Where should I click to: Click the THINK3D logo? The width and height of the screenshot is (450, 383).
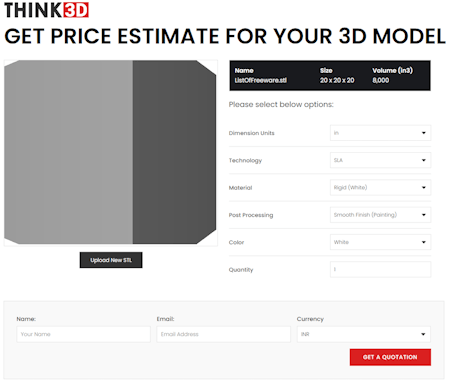46,10
